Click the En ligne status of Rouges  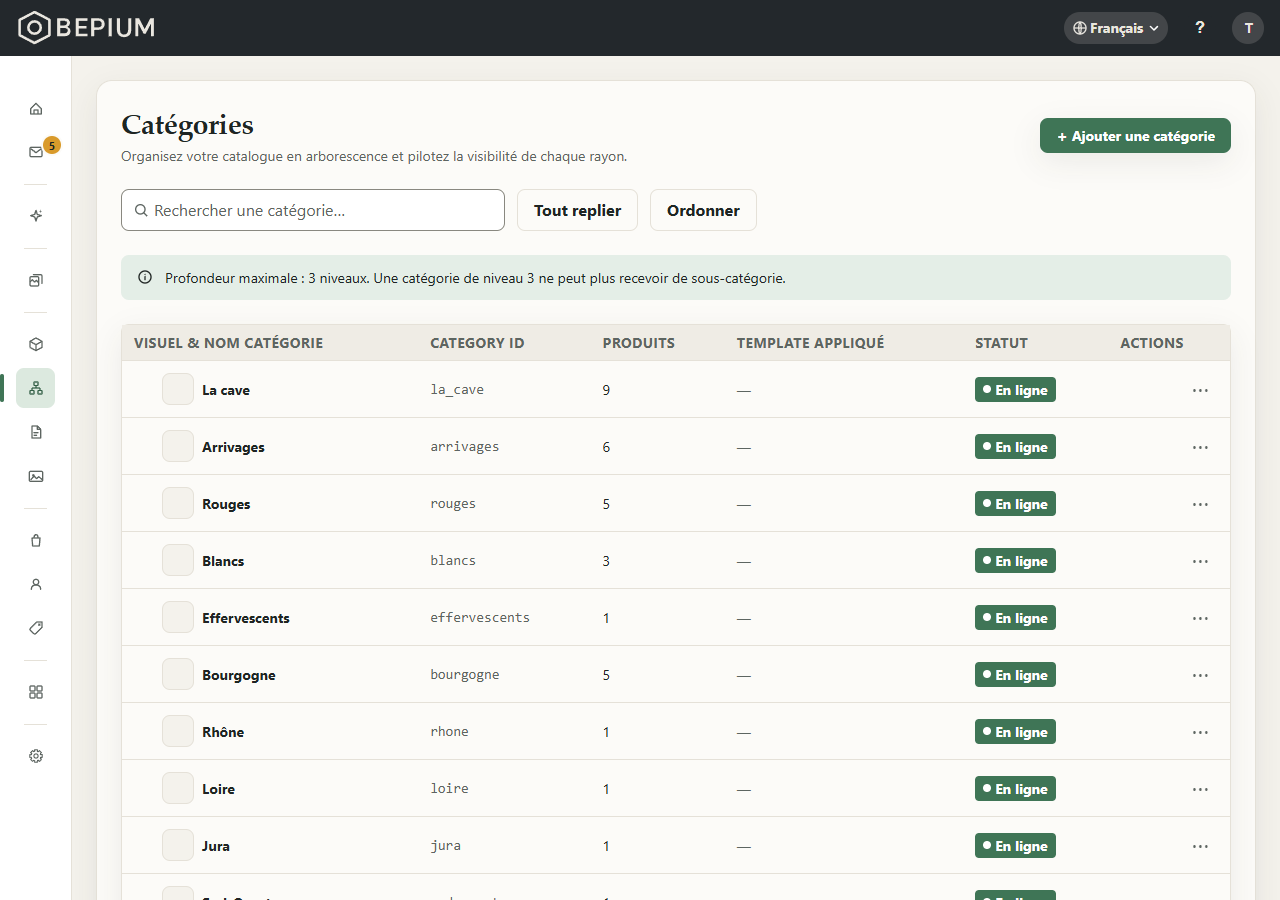(x=1015, y=504)
